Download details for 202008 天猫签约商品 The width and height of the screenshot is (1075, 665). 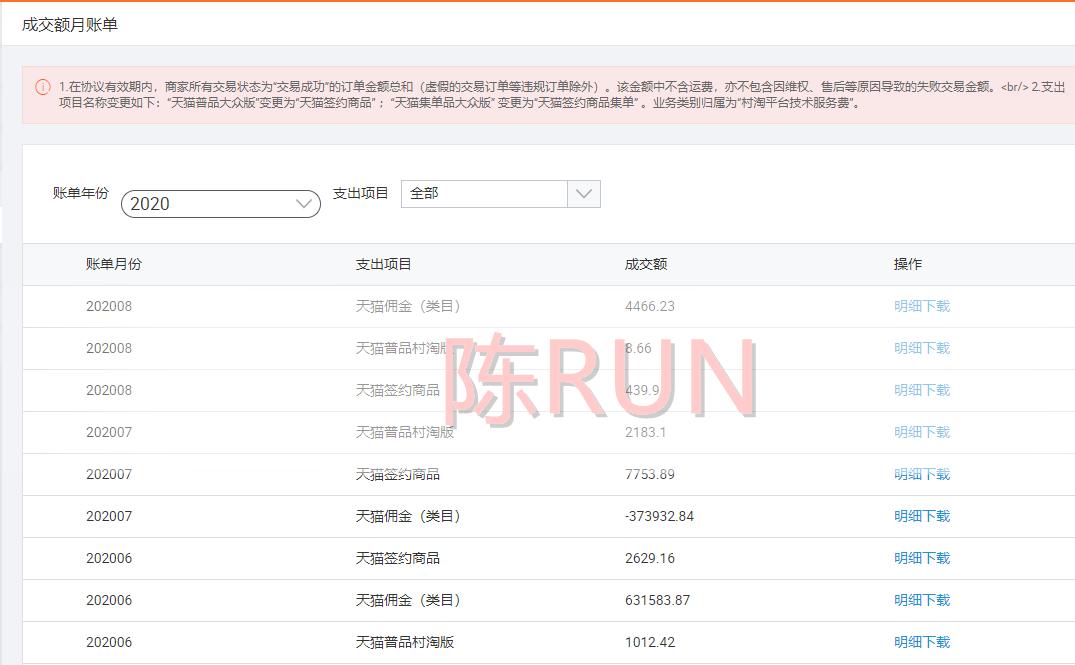coord(920,390)
